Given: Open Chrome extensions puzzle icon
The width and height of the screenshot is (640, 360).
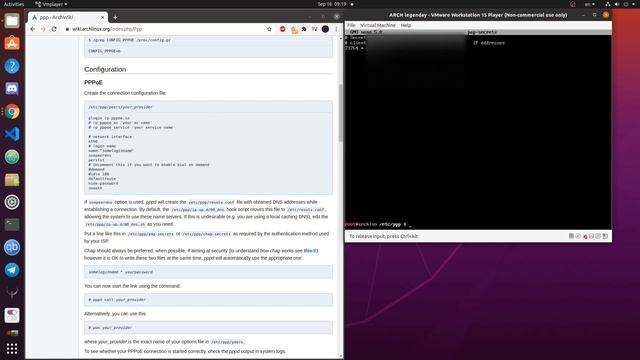Looking at the screenshot, I should (x=304, y=29).
